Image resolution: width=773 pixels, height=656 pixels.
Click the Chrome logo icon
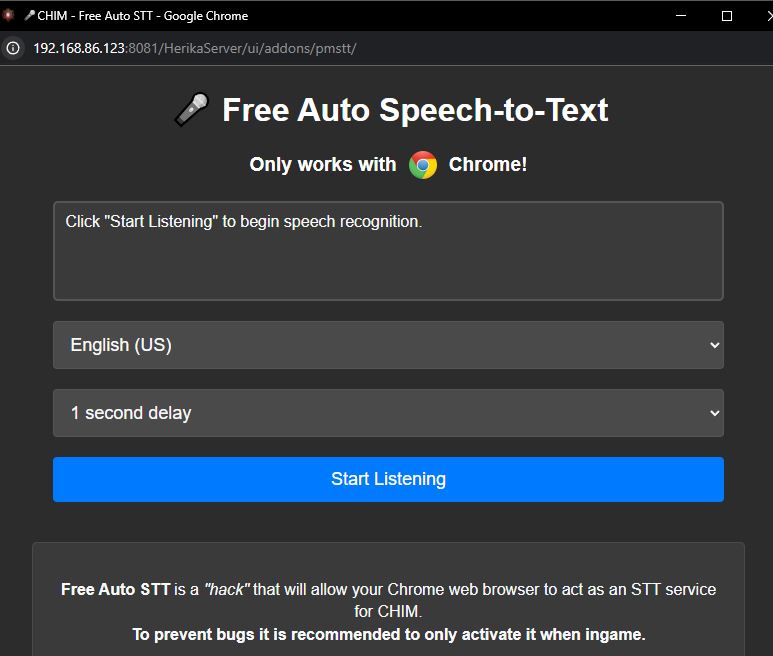coord(423,165)
